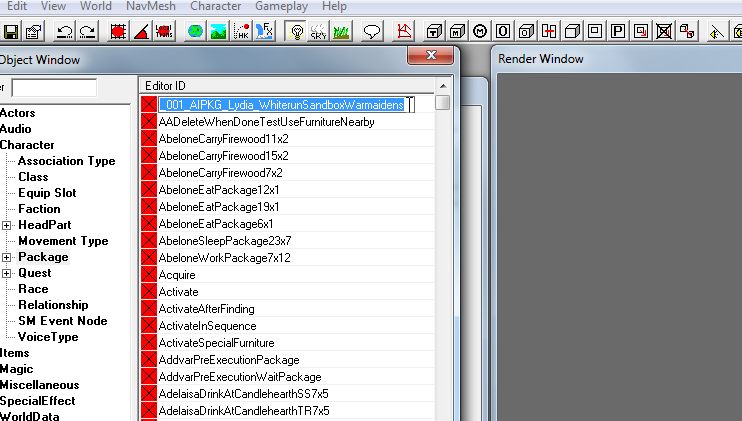
Task: Click the Undo arrow icon
Action: (64, 32)
